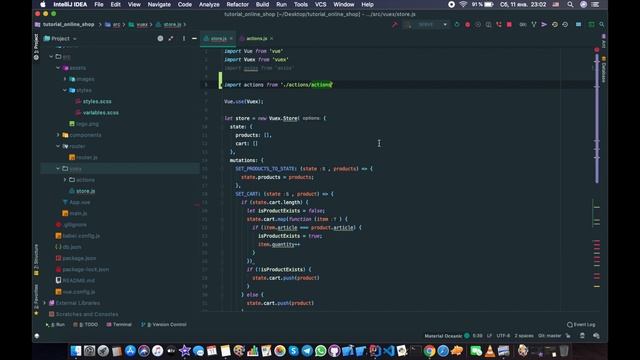This screenshot has height=360, width=640.
Task: Open the VCS menu
Action: (x=320, y=4)
